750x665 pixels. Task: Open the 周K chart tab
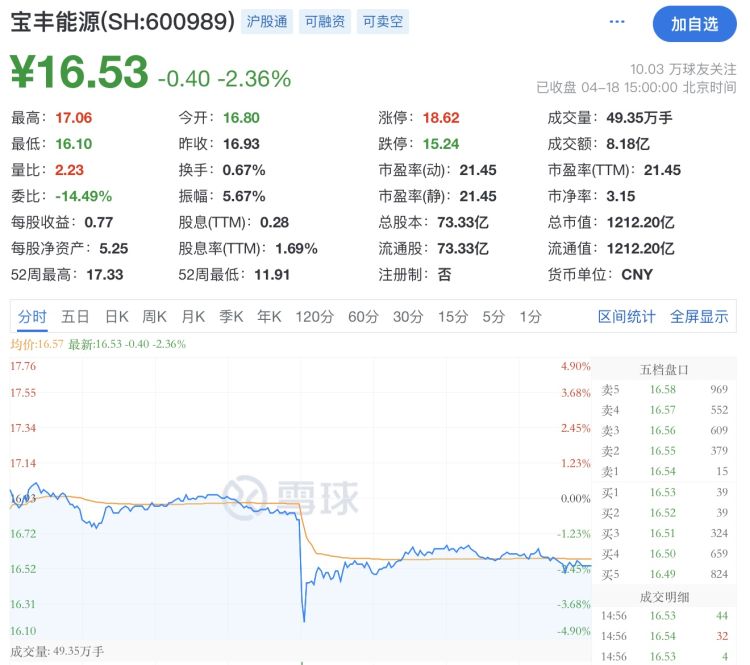(154, 317)
